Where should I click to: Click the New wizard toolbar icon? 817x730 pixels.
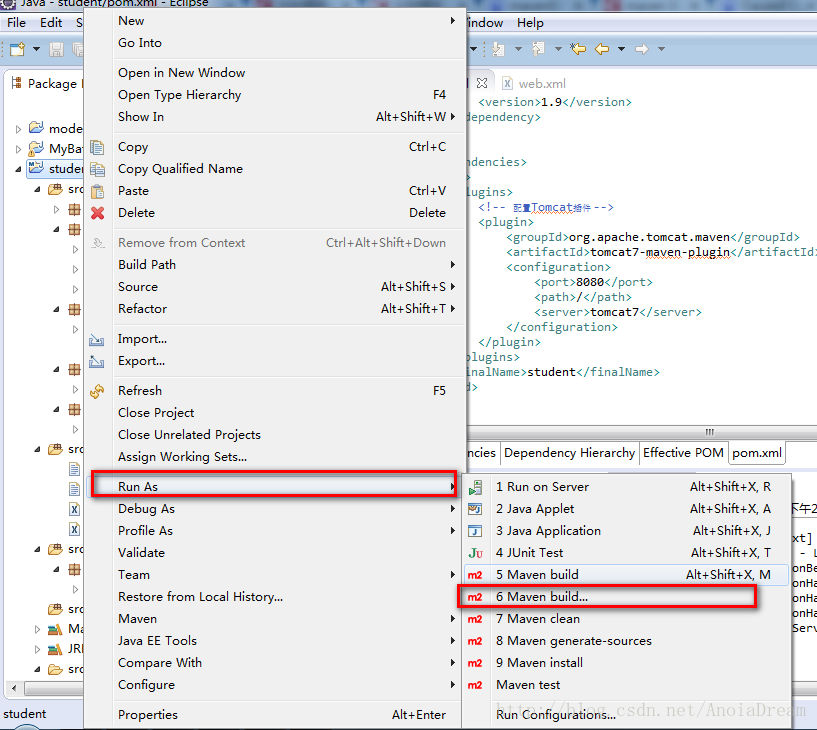(x=17, y=49)
